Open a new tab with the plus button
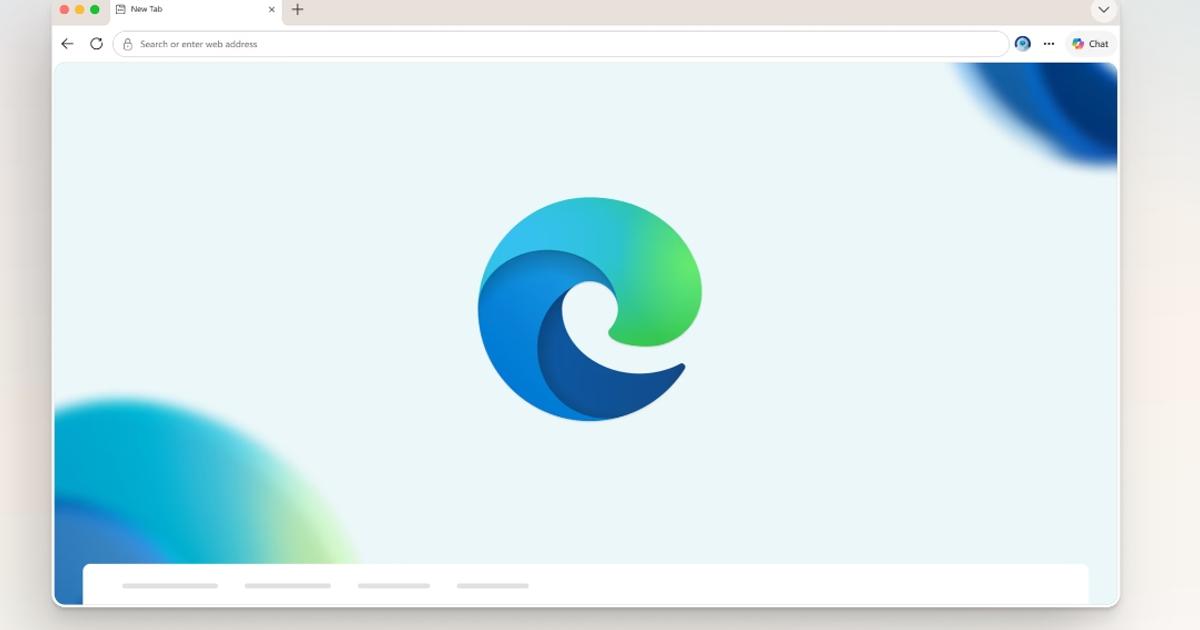This screenshot has height=630, width=1200. point(297,10)
